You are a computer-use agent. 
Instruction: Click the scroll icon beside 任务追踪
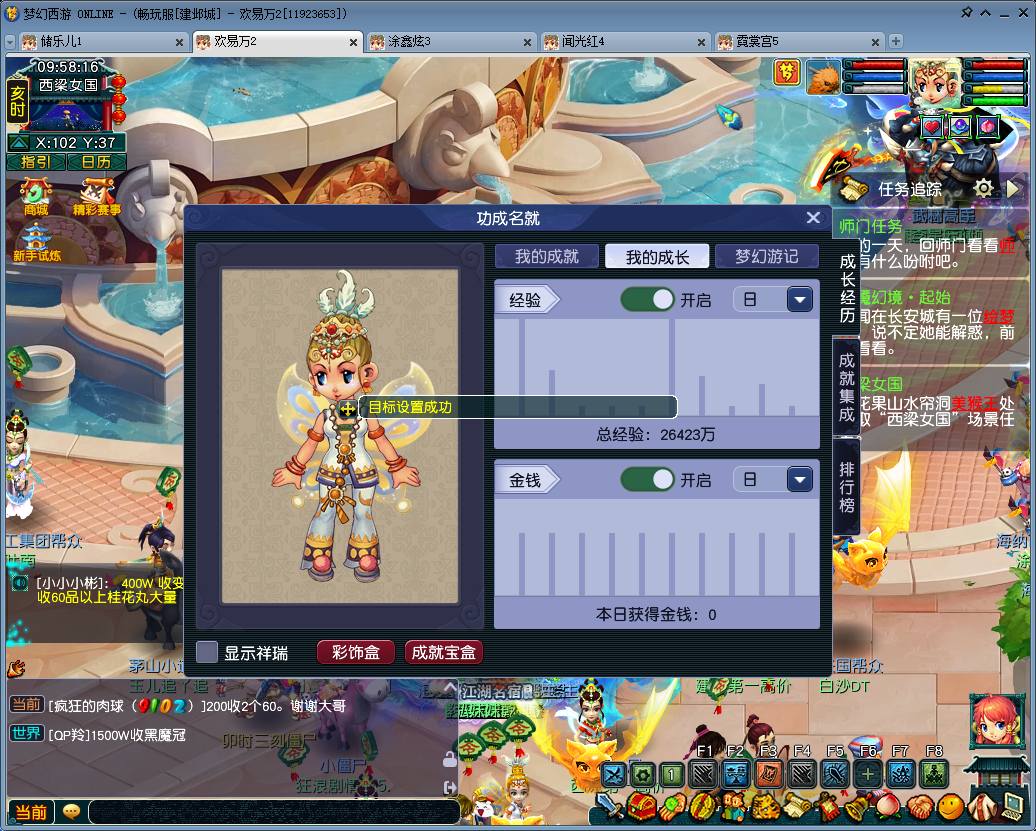tap(853, 190)
